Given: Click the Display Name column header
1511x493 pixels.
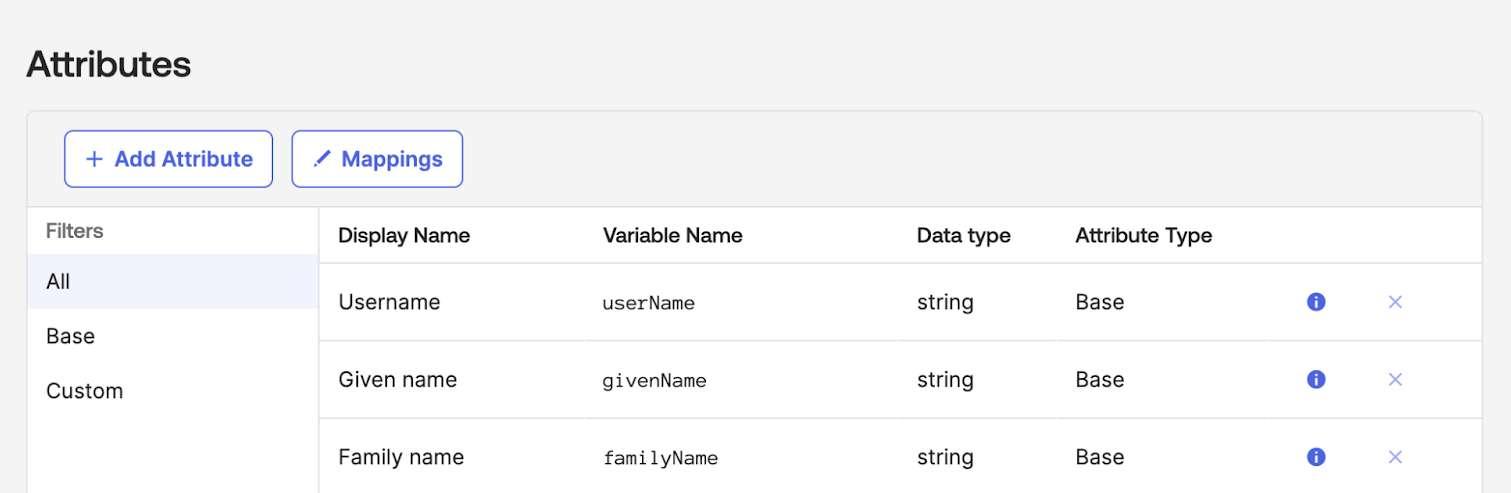Looking at the screenshot, I should pyautogui.click(x=404, y=236).
